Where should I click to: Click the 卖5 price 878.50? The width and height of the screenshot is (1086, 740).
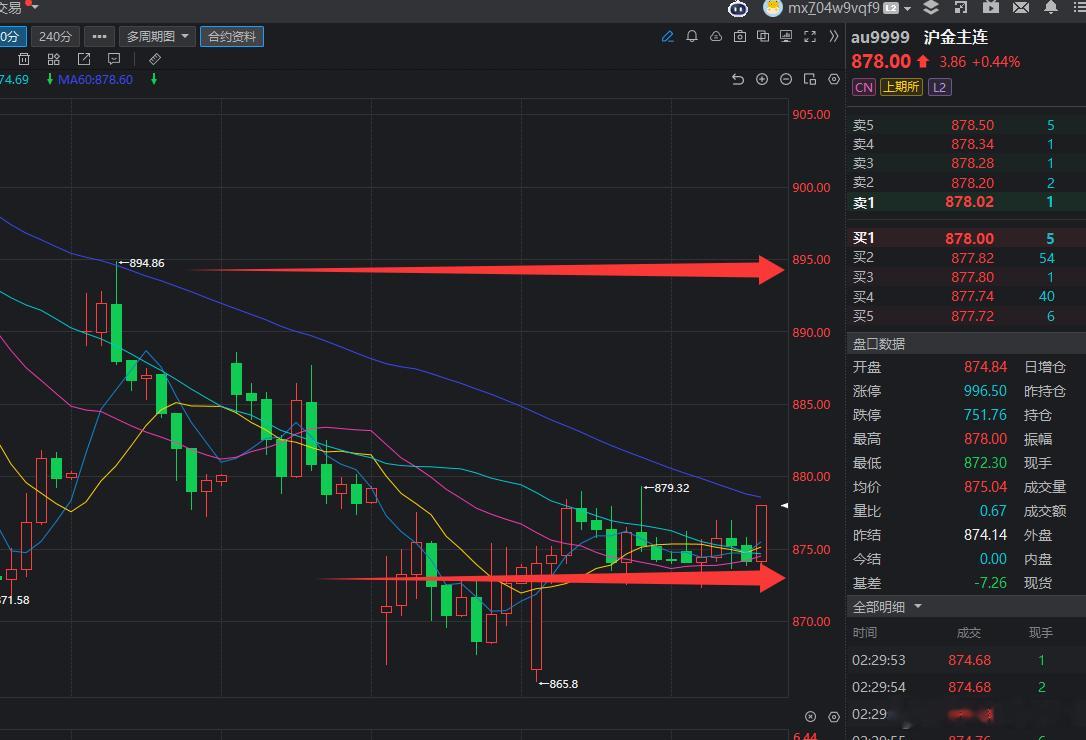coord(972,125)
